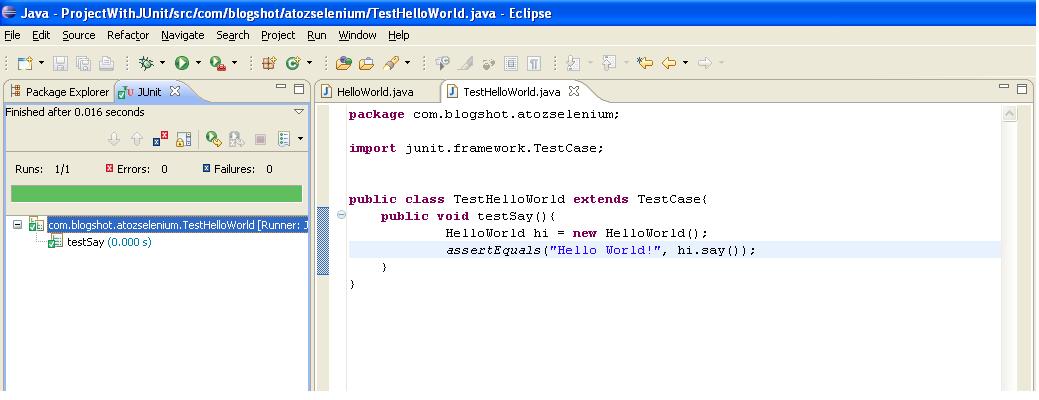This screenshot has height=400, width=1039.
Task: Click the Search flashlight toolbar icon
Action: [x=391, y=64]
